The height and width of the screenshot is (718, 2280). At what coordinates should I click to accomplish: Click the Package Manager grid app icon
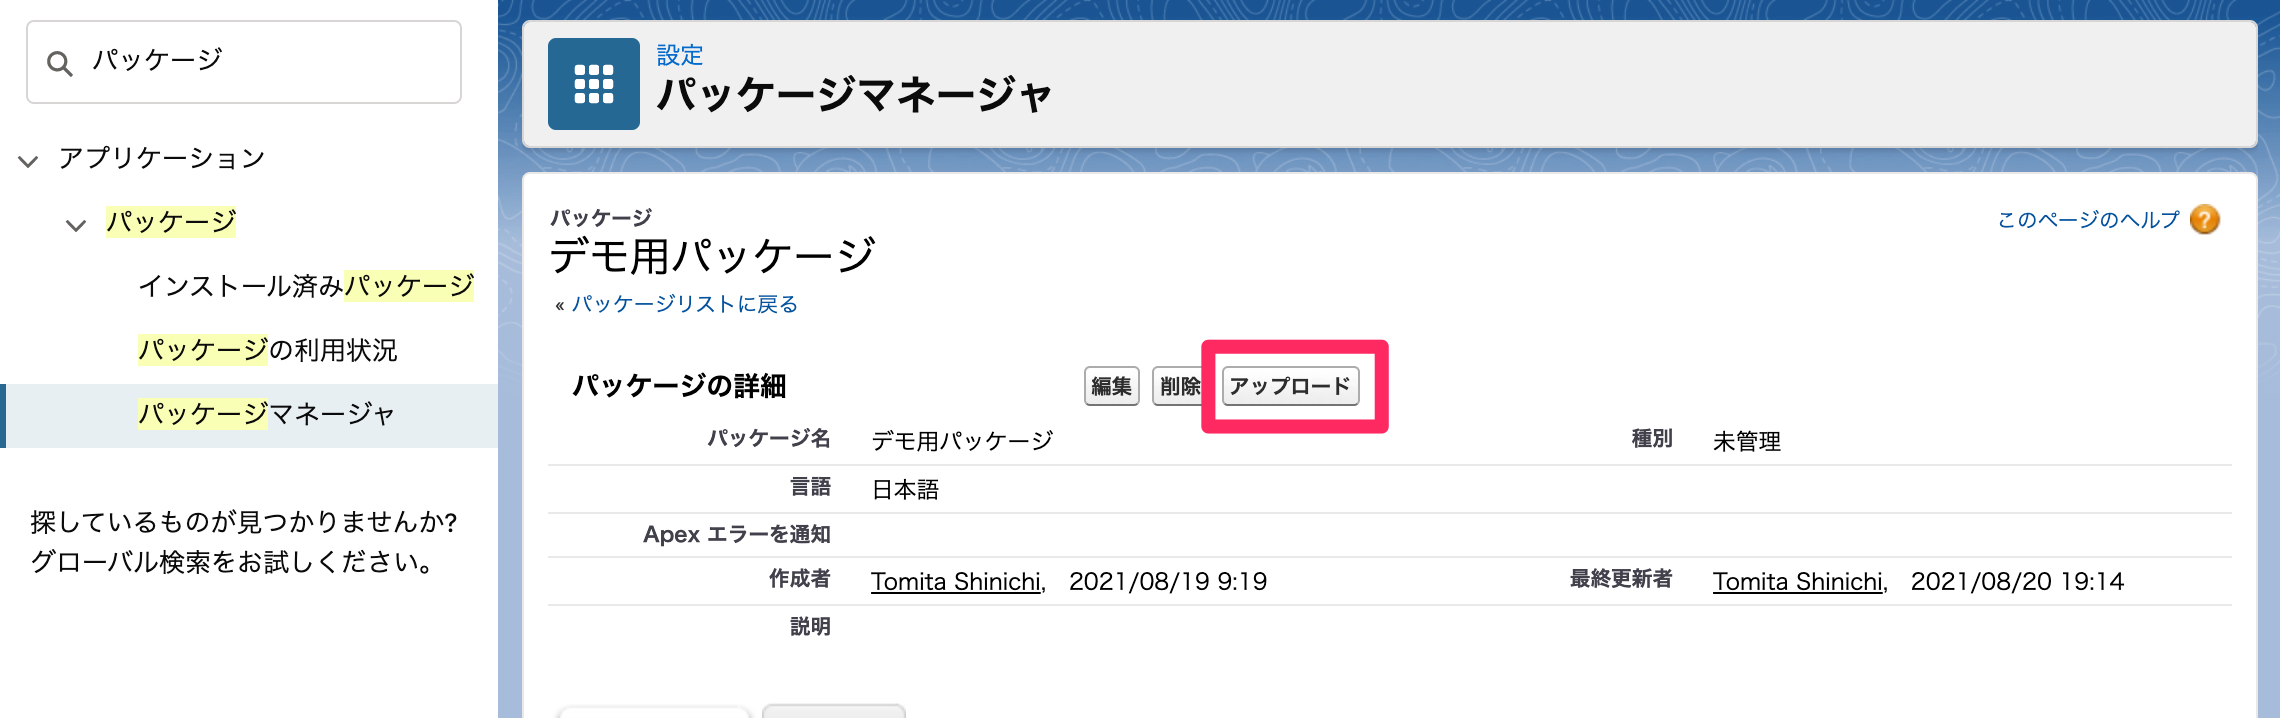594,84
